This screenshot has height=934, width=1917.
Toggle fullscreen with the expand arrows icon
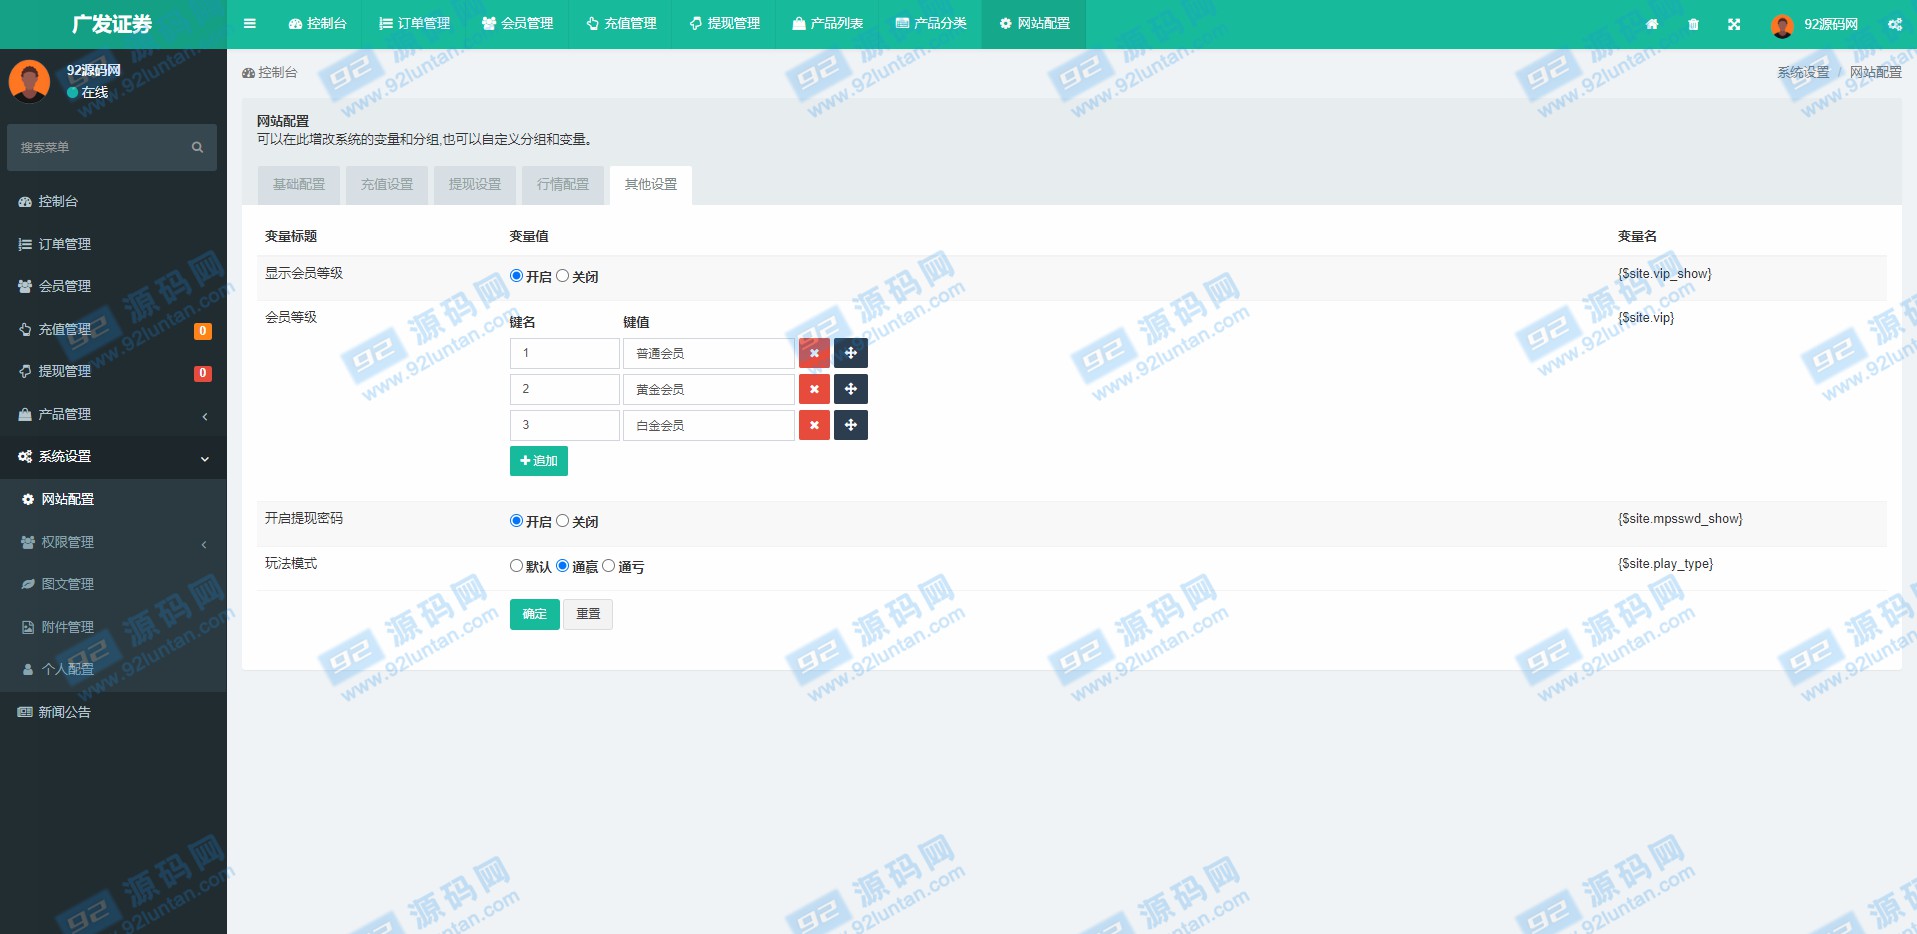(1734, 24)
